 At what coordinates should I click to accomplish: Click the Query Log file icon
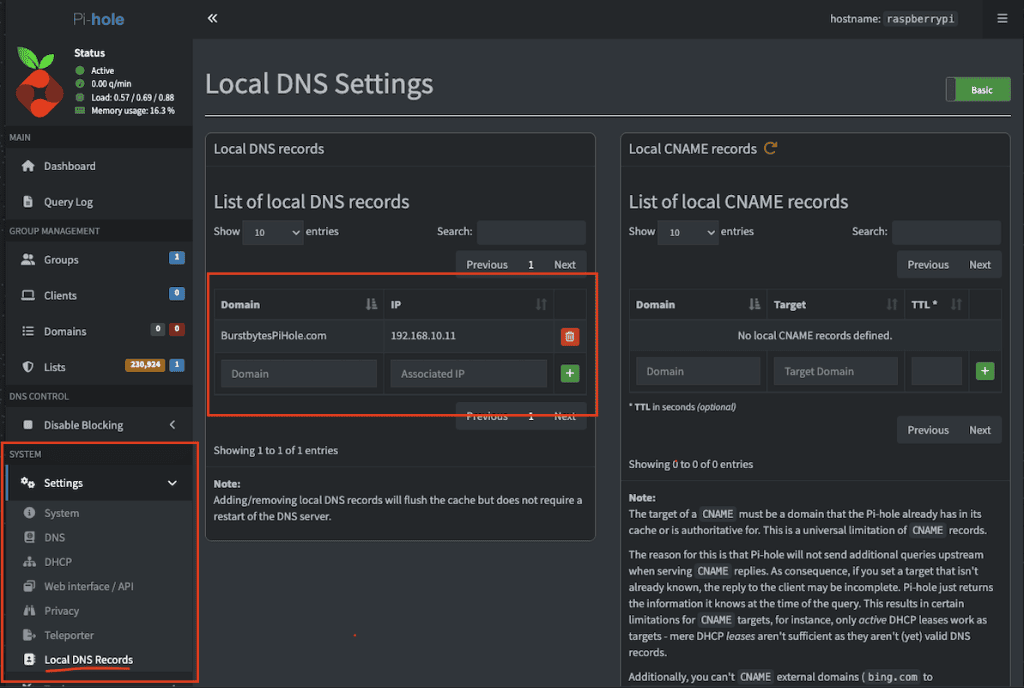[x=28, y=202]
